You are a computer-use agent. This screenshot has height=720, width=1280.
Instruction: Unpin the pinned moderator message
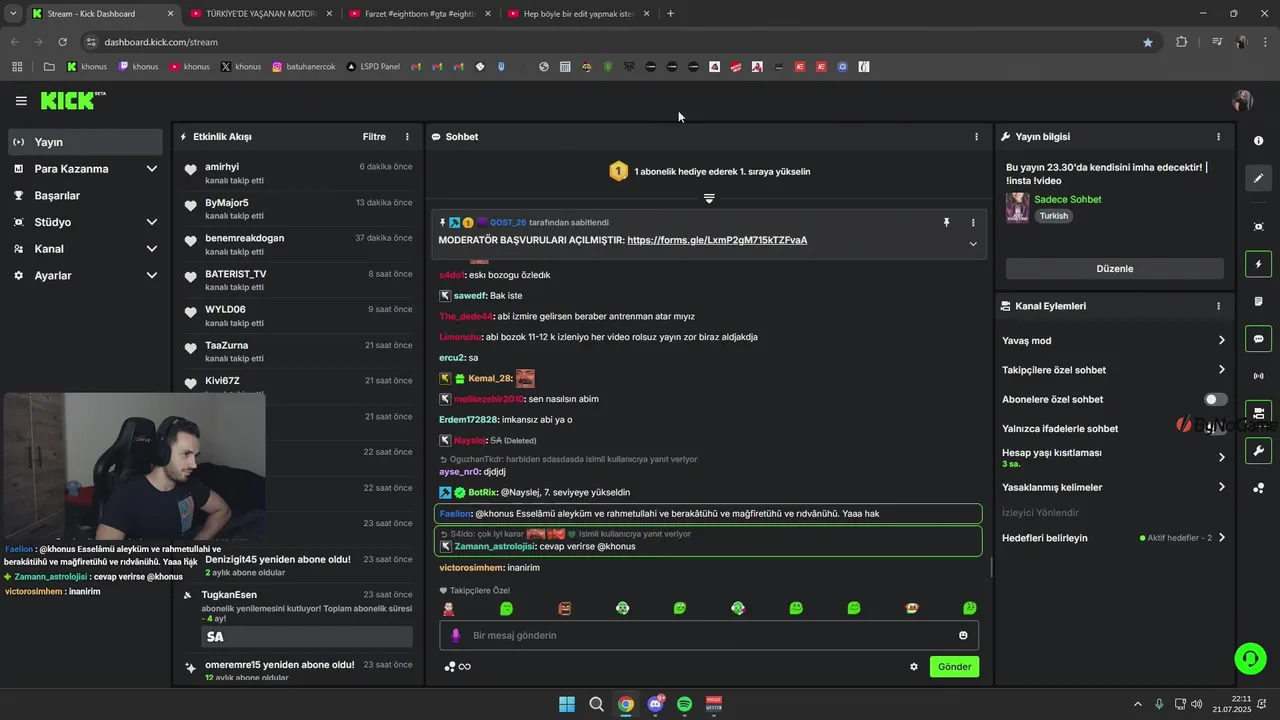(x=946, y=223)
